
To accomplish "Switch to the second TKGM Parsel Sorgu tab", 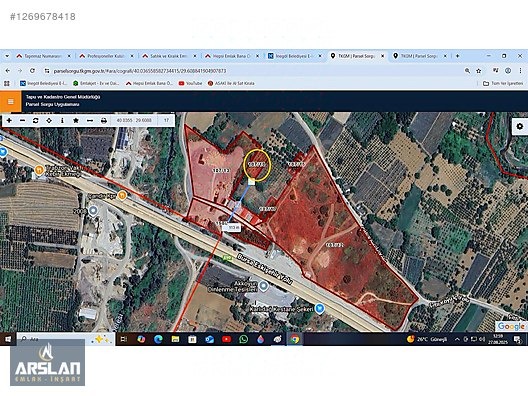I will (x=420, y=56).
